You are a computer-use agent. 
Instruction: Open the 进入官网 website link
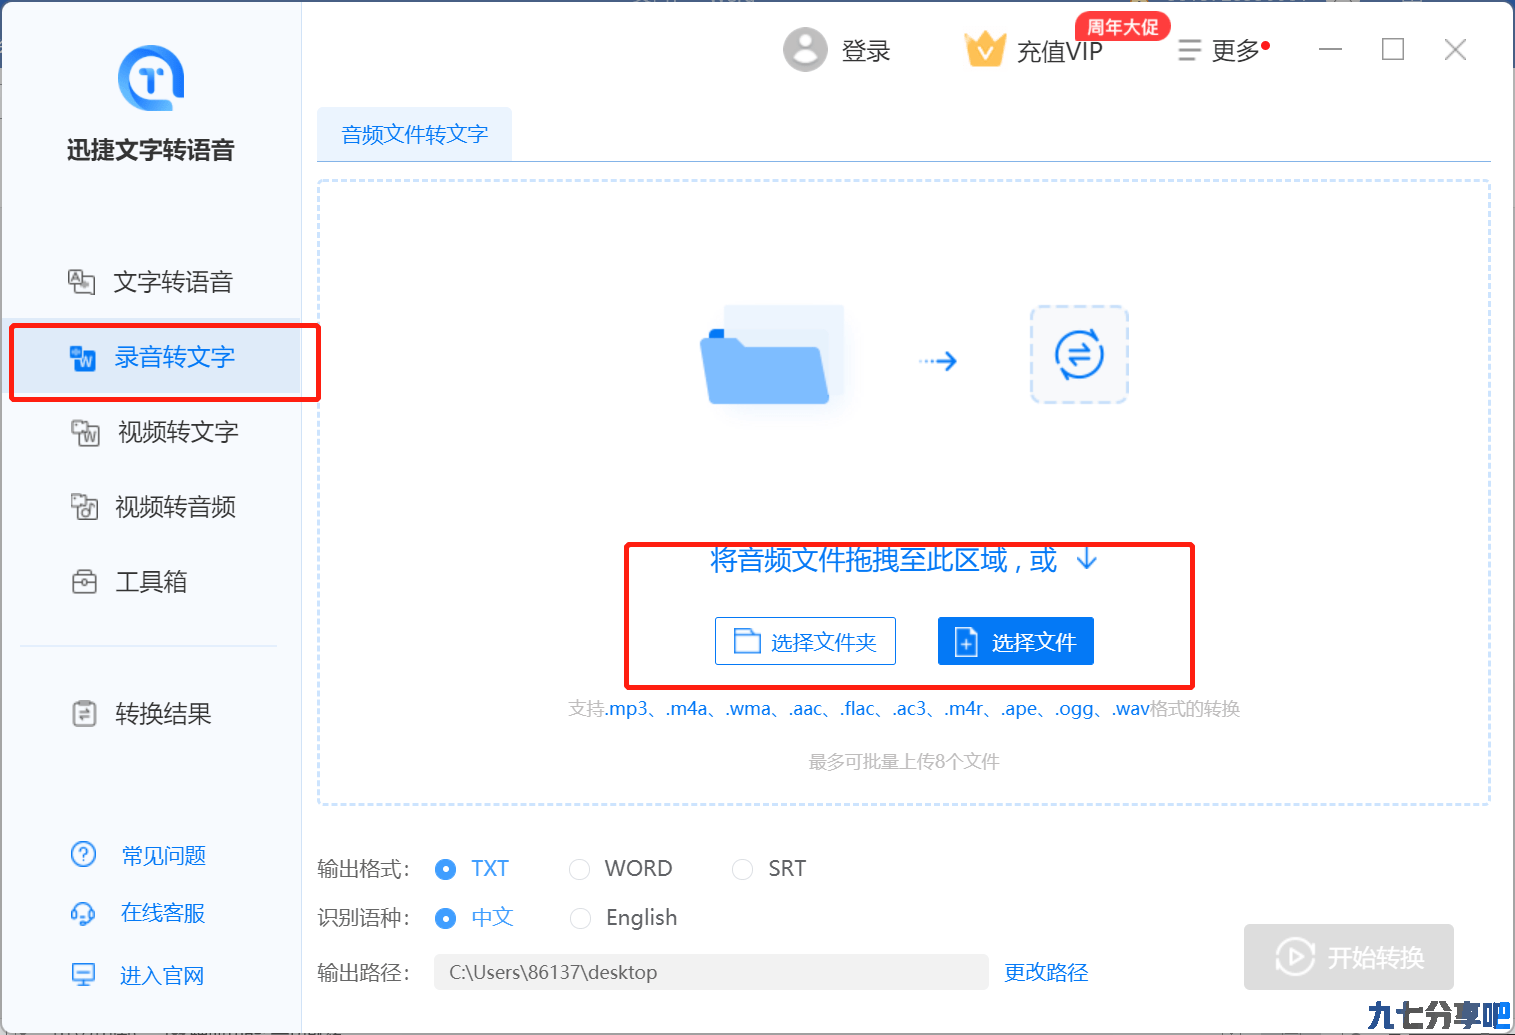coord(162,976)
